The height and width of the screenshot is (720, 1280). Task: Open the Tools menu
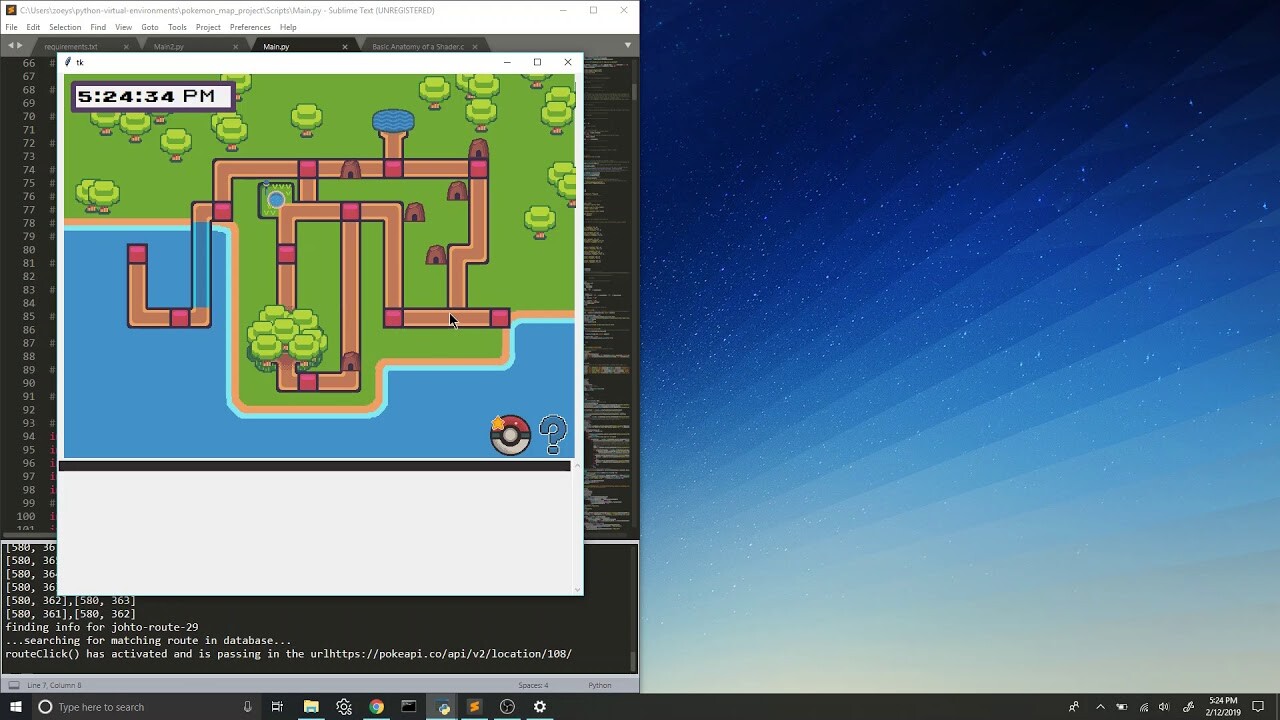click(x=177, y=27)
